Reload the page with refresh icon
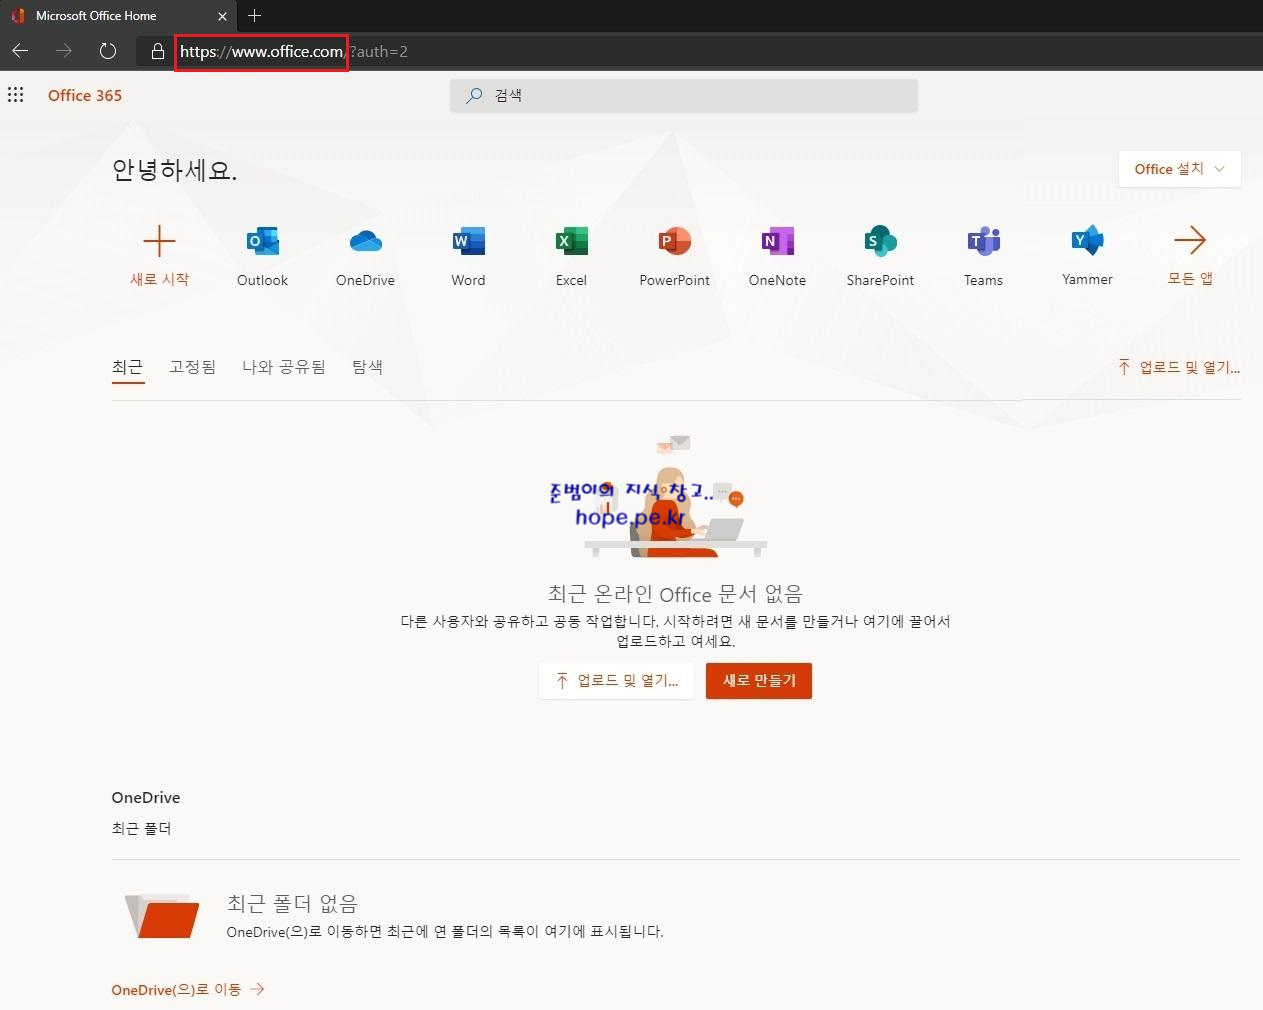1263x1010 pixels. coord(108,51)
